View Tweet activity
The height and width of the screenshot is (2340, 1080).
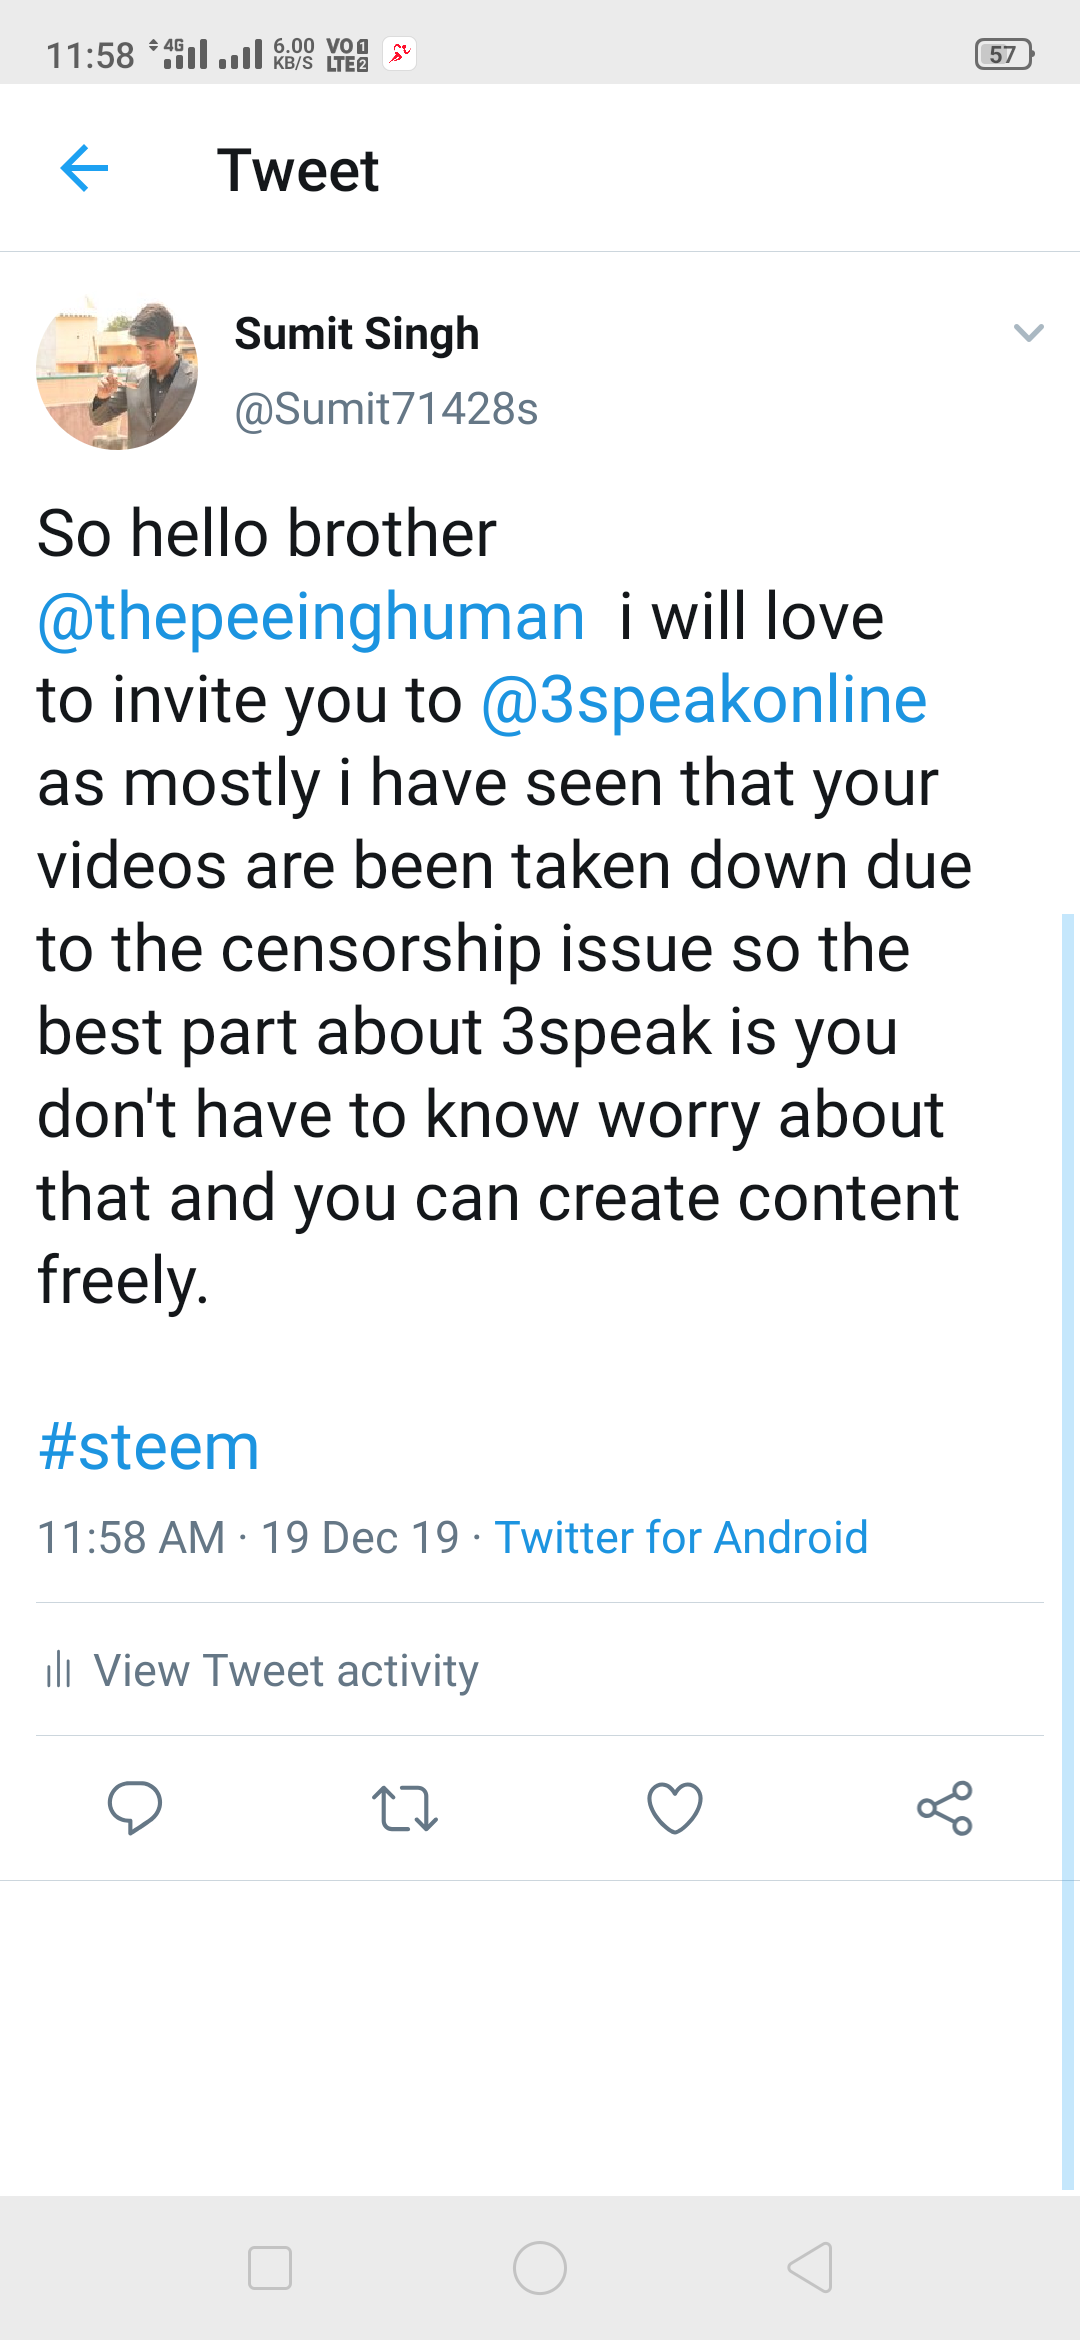pos(286,1670)
